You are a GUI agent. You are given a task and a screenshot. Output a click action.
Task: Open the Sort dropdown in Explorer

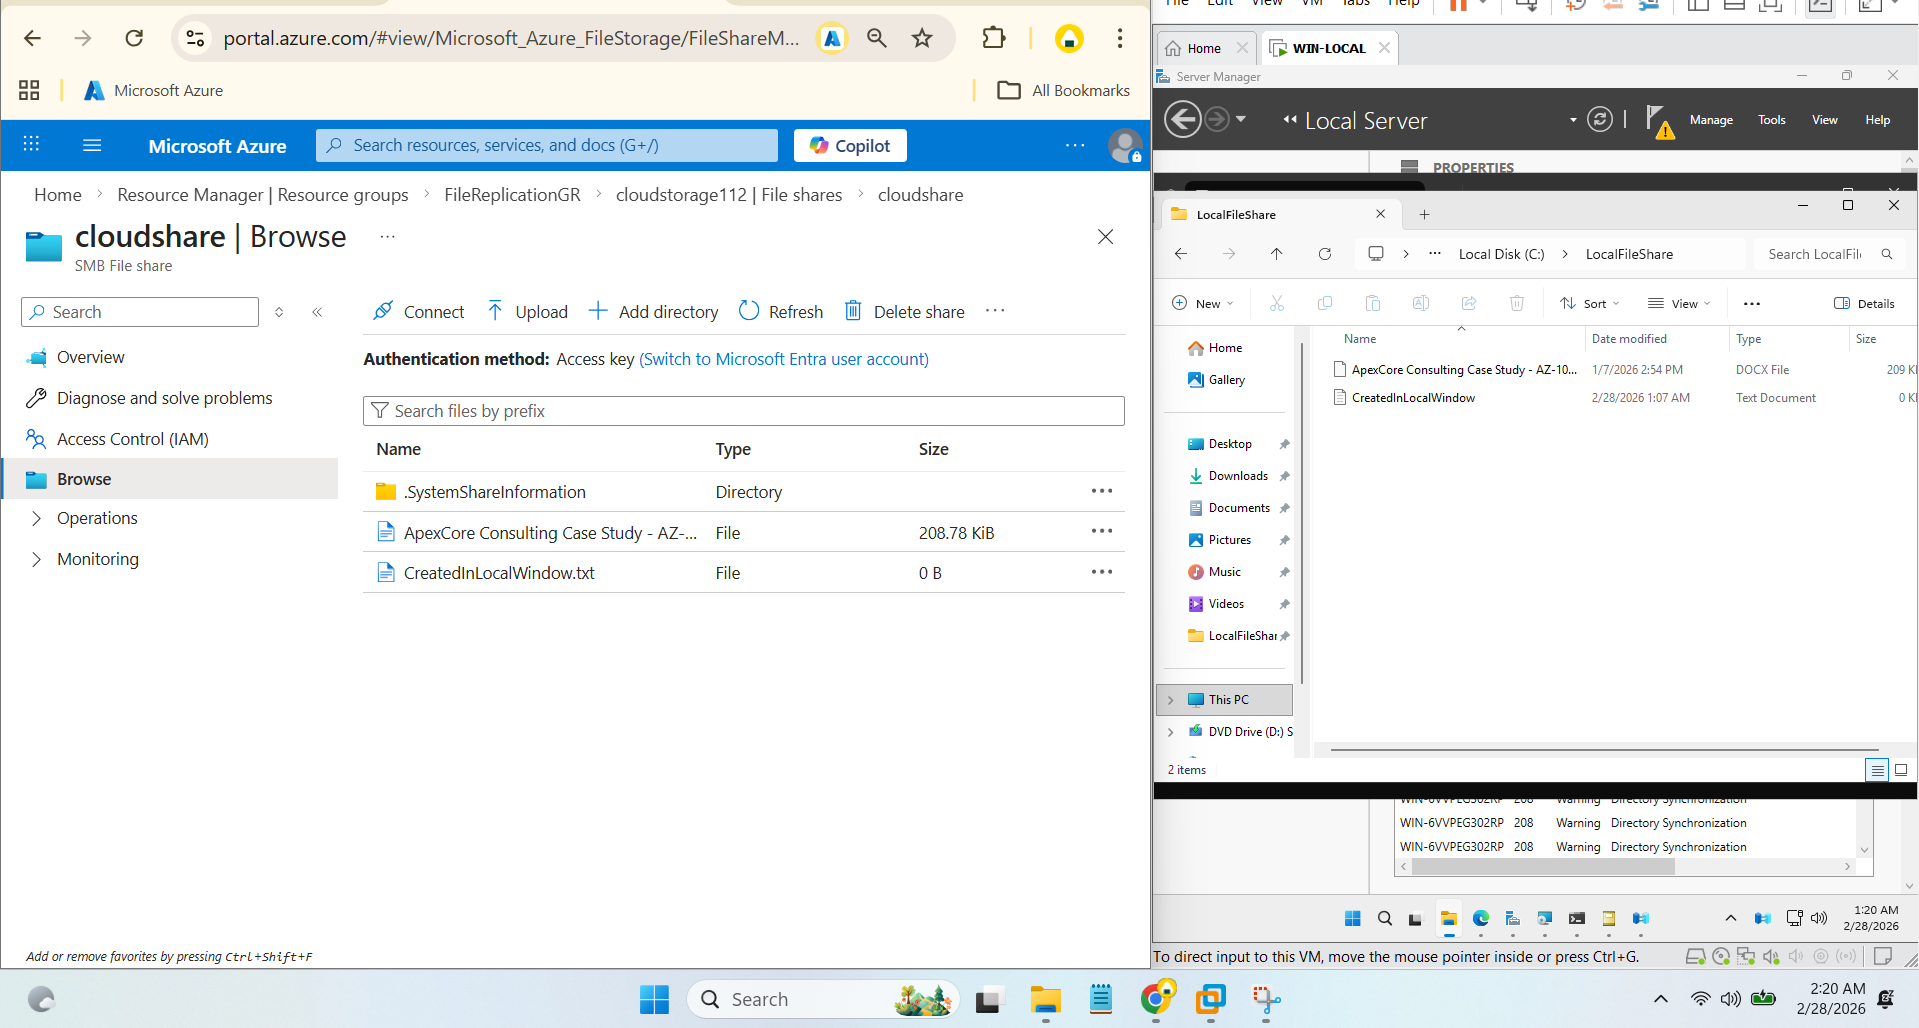point(1589,303)
